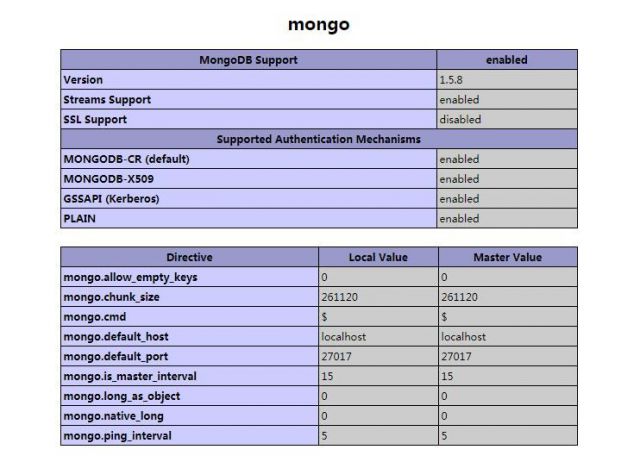Image resolution: width=640 pixels, height=462 pixels.
Task: Select the MongoDB Support header cell
Action: [x=249, y=60]
